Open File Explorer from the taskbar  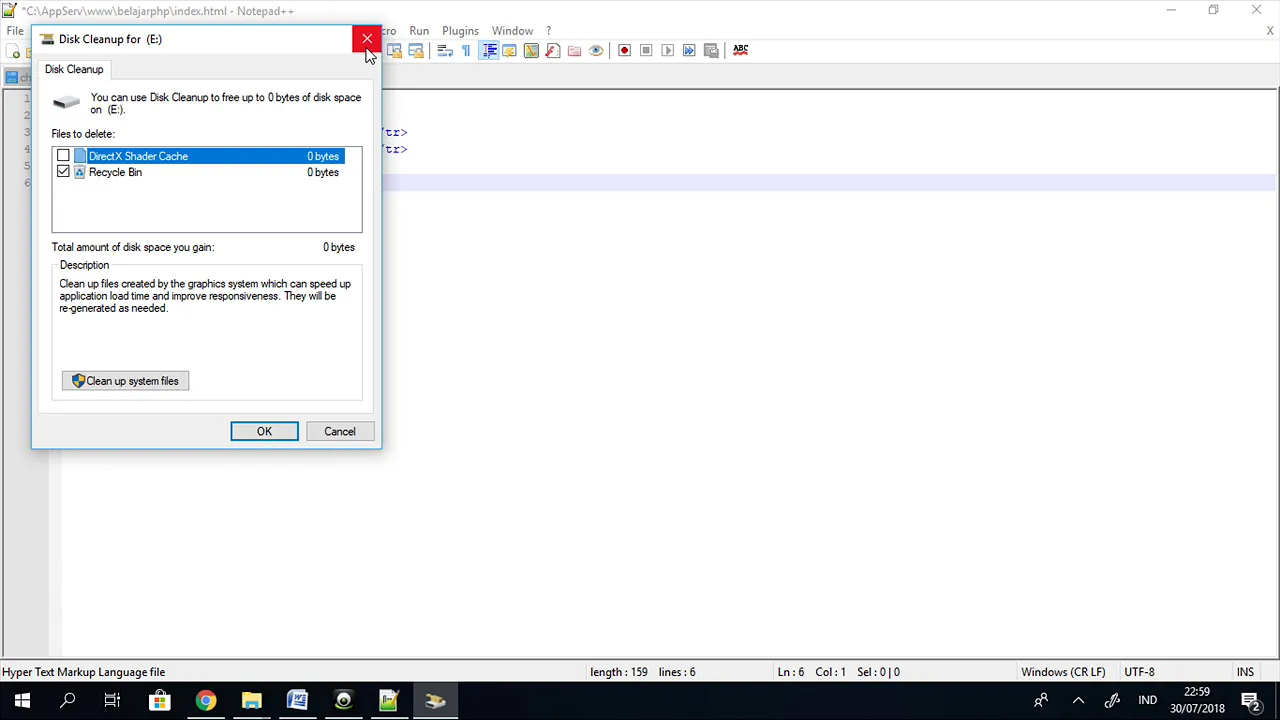(251, 701)
